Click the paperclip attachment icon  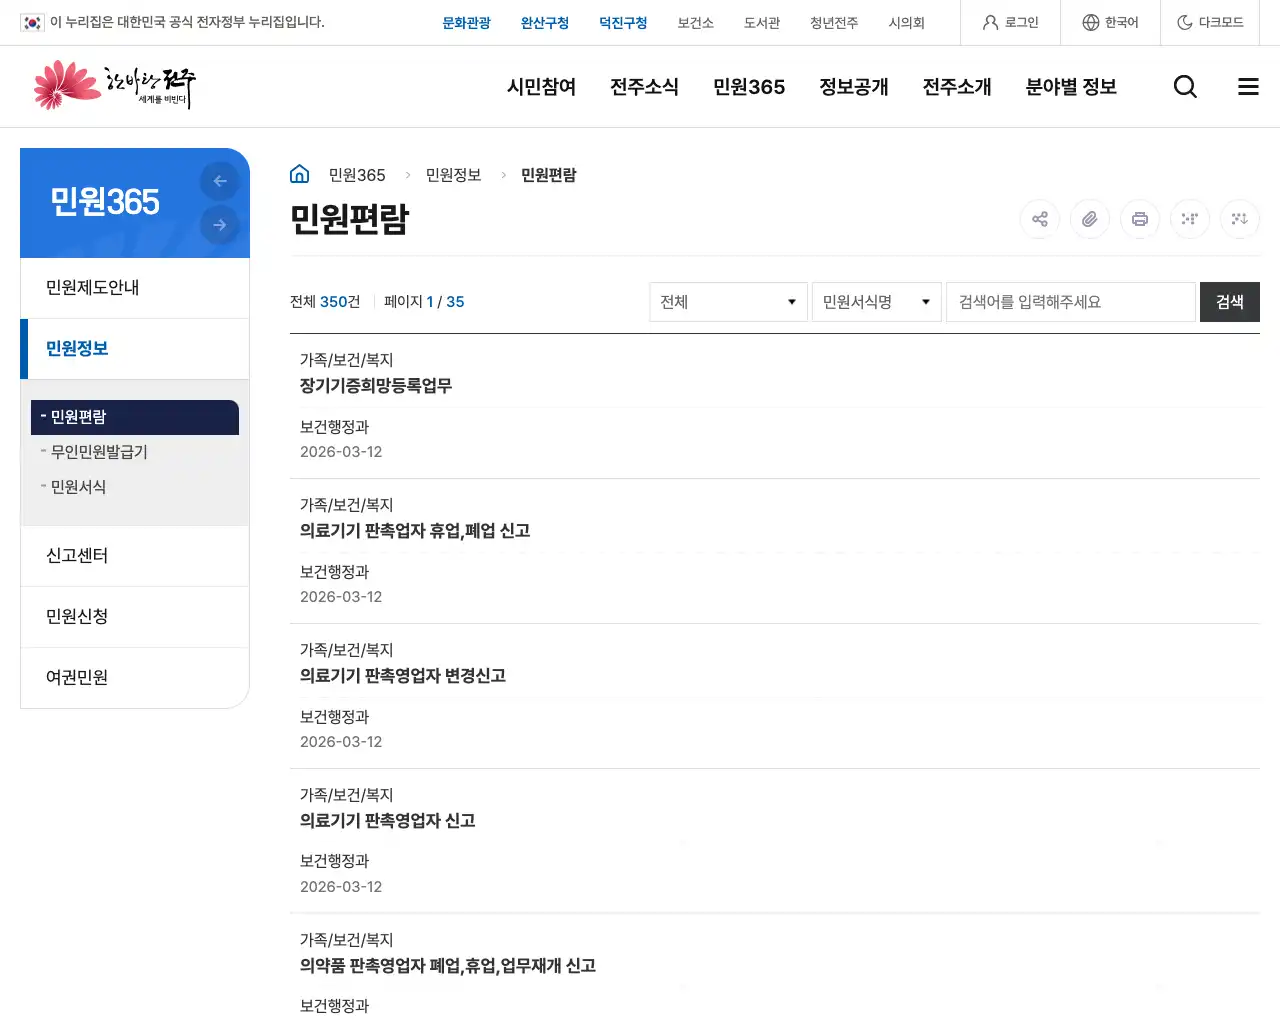tap(1090, 219)
